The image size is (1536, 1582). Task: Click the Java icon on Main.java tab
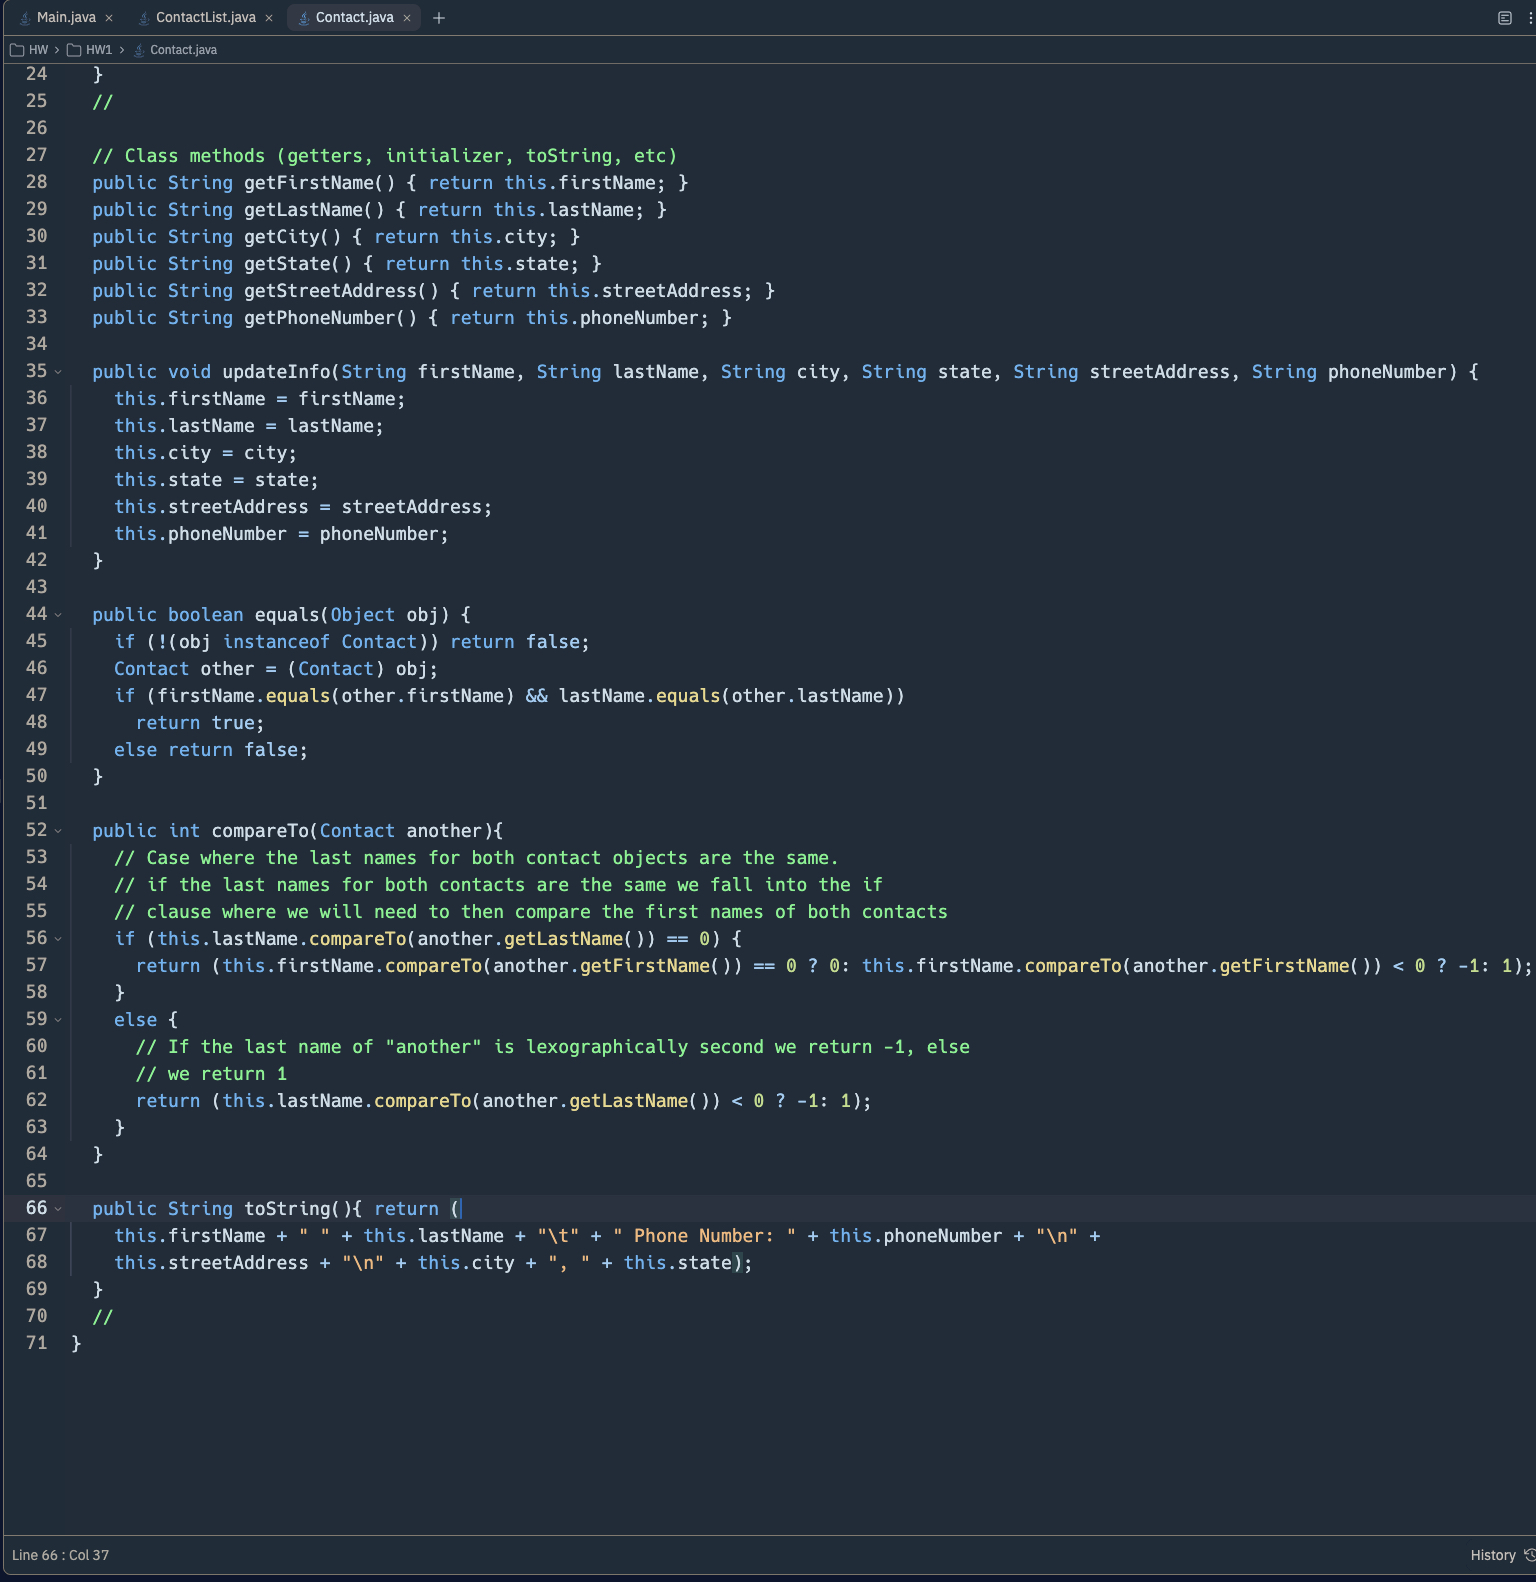pos(26,18)
